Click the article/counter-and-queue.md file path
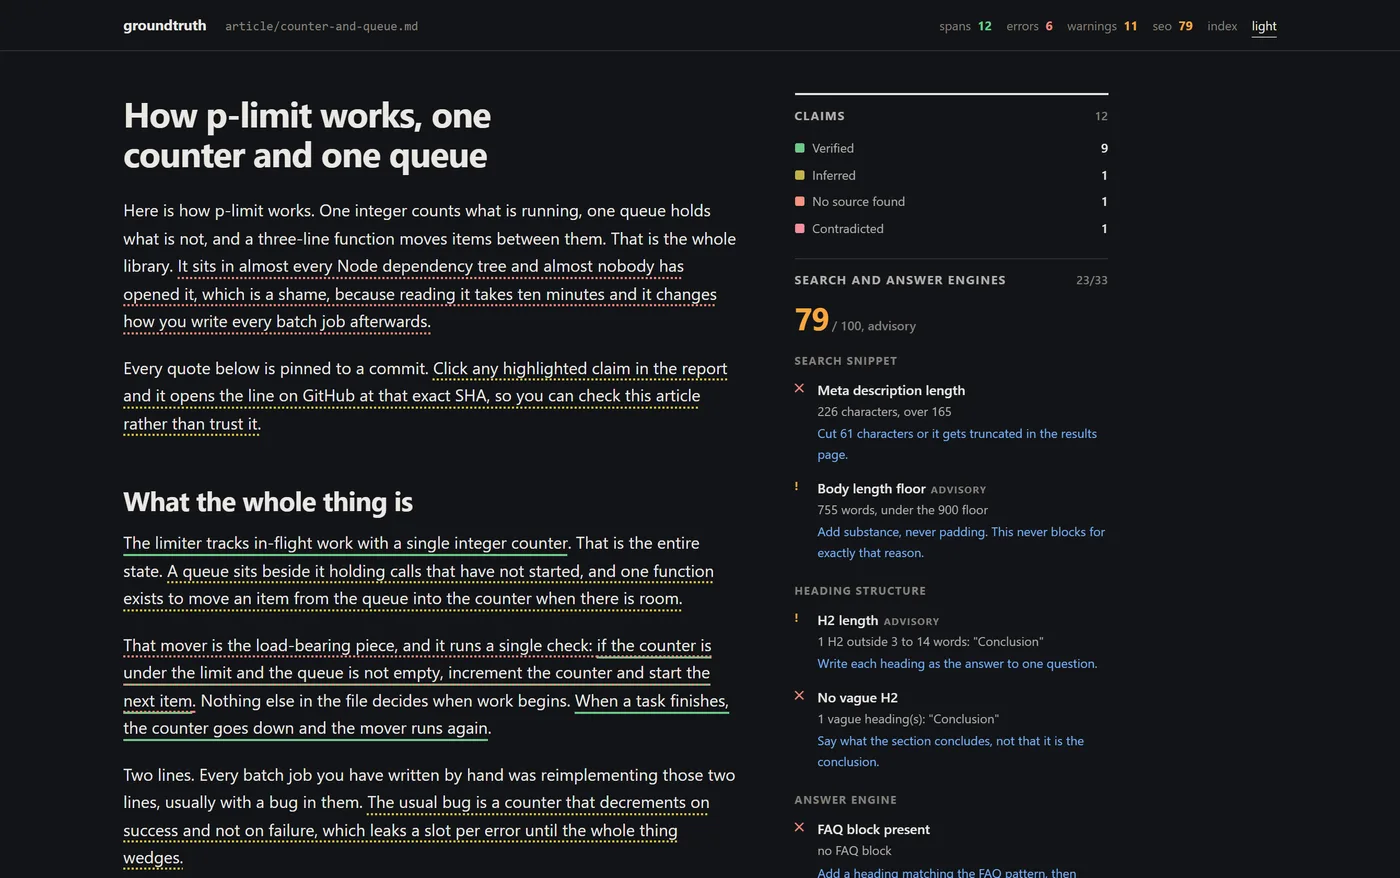1400x878 pixels. [322, 26]
